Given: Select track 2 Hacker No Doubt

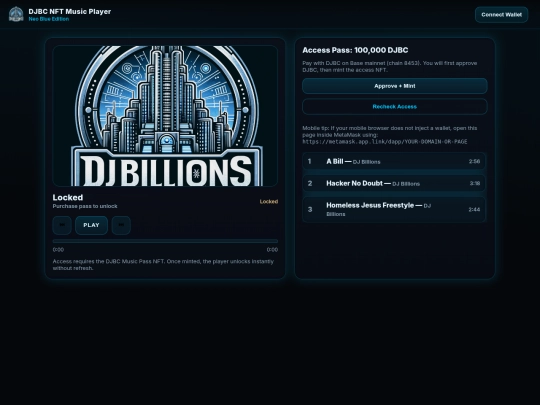Looking at the screenshot, I should coord(394,183).
